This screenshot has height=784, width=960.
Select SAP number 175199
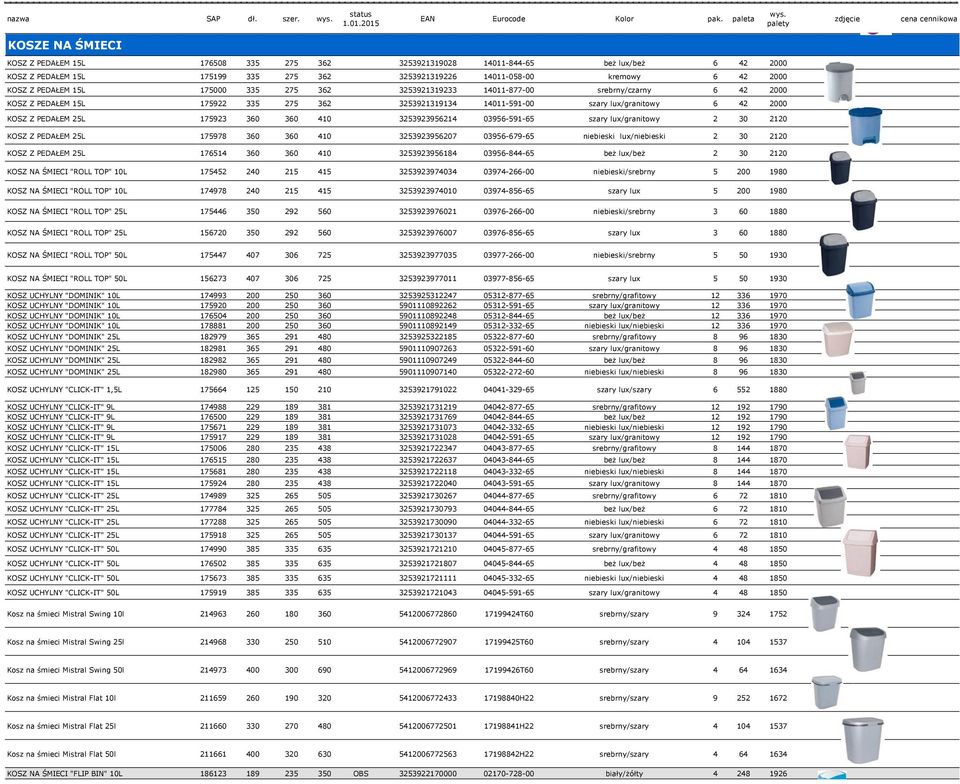coord(213,77)
